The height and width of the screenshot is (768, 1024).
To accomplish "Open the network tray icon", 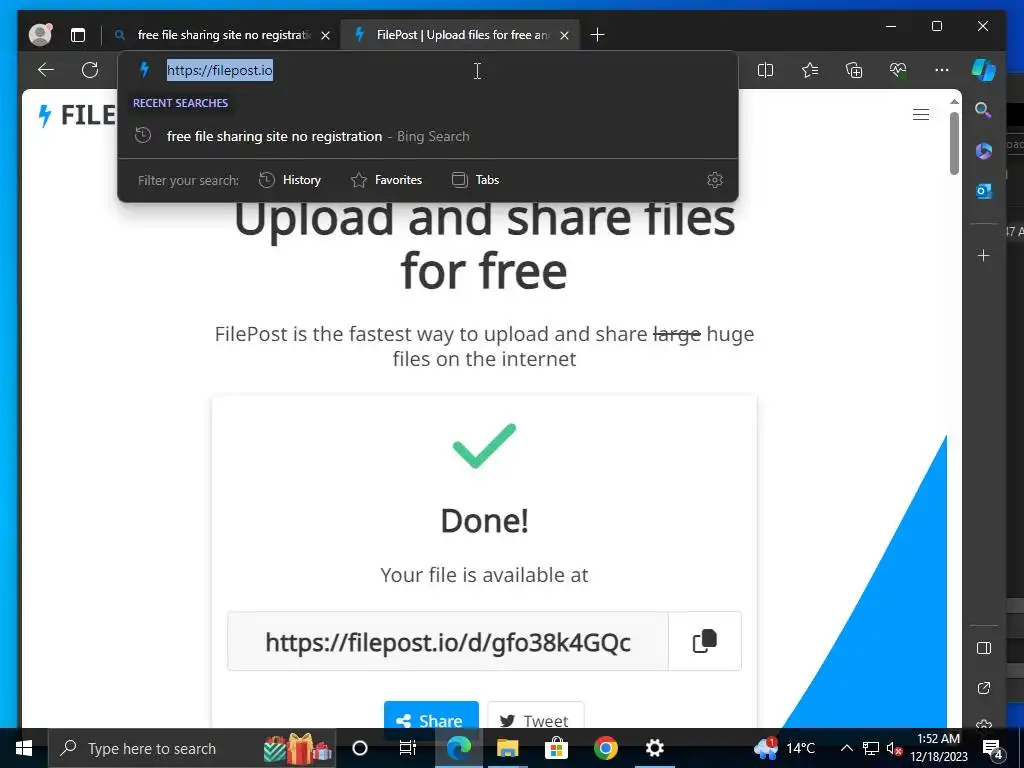I will pyautogui.click(x=871, y=748).
